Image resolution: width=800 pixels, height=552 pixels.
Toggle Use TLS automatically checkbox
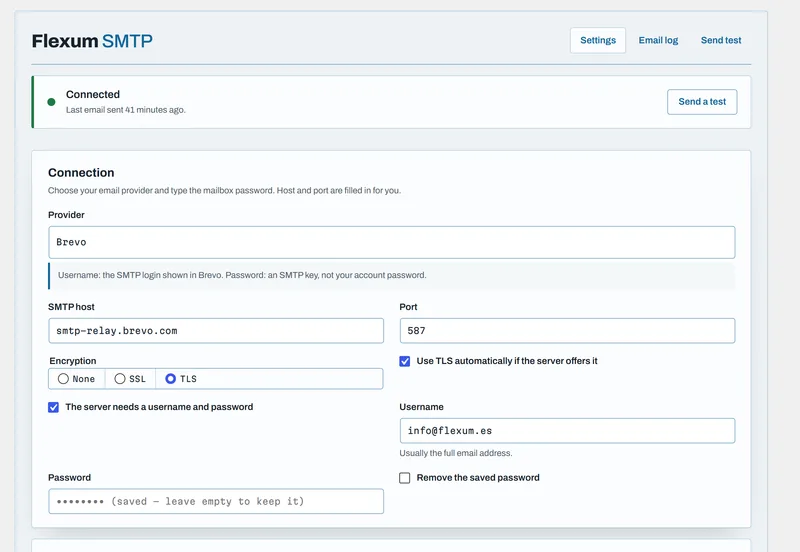(x=405, y=361)
